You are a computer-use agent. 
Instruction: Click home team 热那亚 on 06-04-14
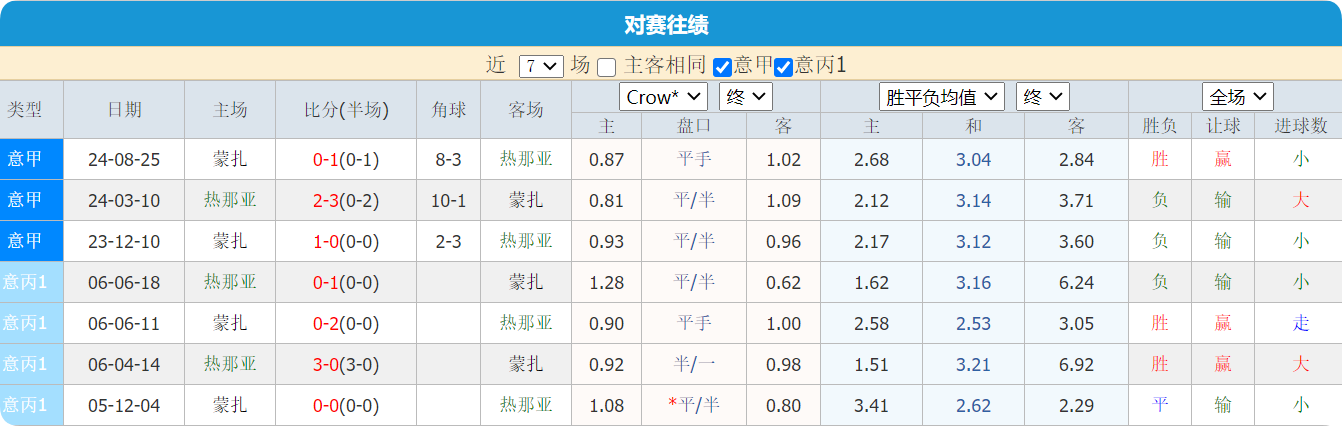pos(230,364)
